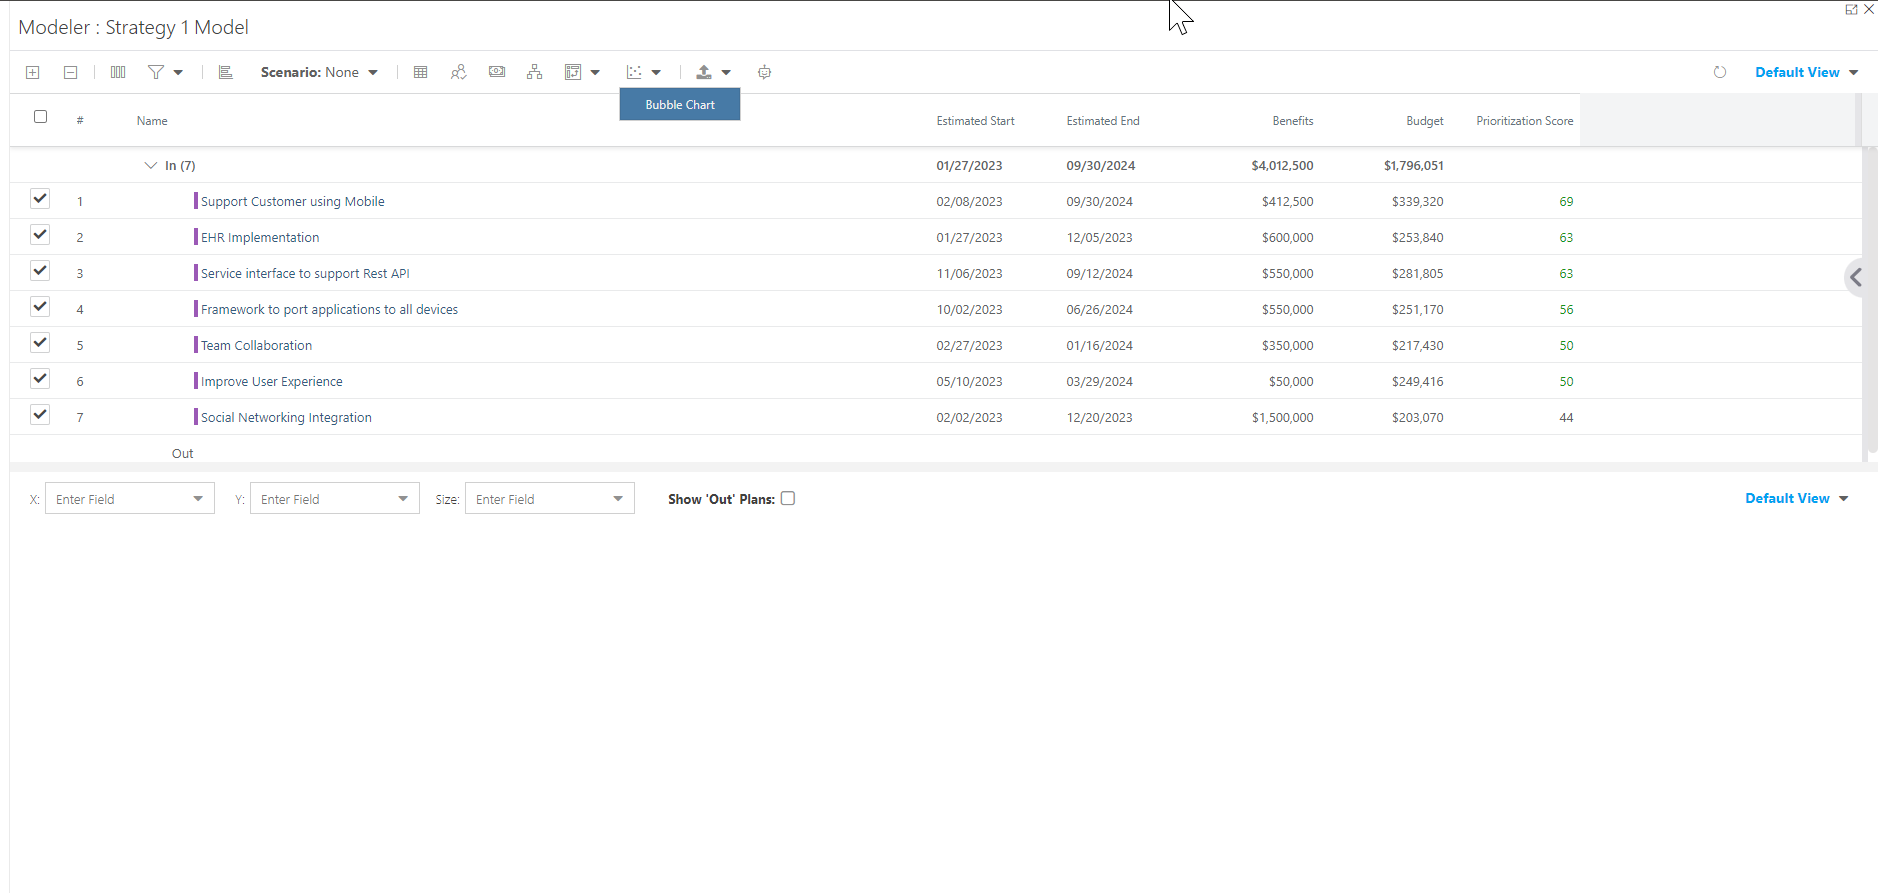
Task: Open the EHR Implementation plan
Action: click(260, 237)
